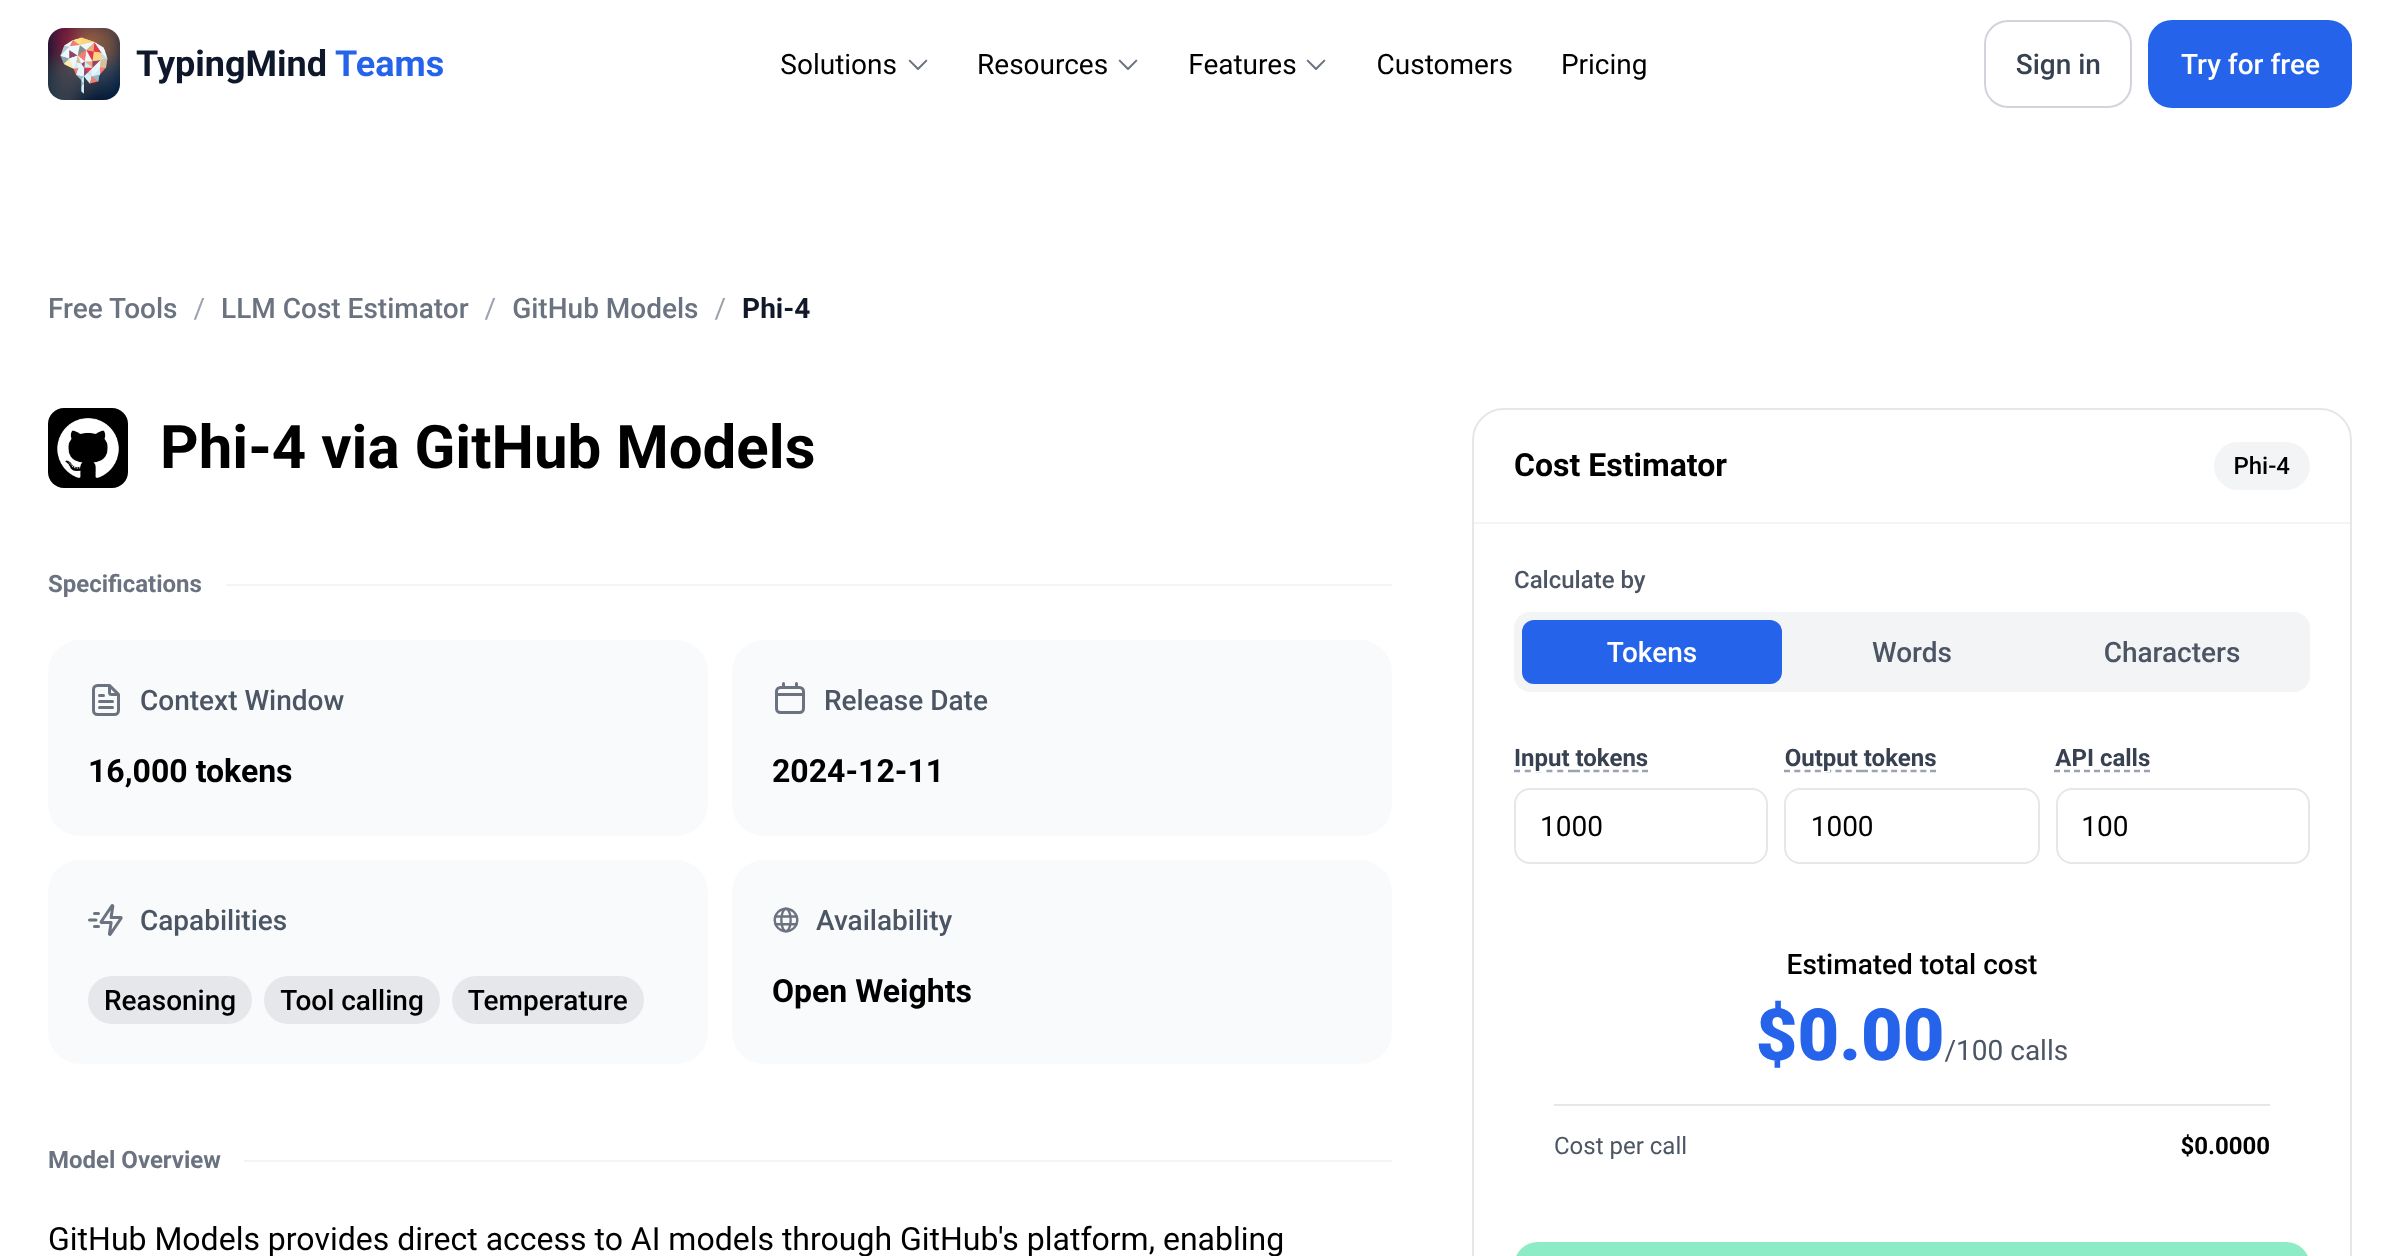Click the Phi-4 via GitHub Models heading
The image size is (2400, 1256).
[x=488, y=447]
